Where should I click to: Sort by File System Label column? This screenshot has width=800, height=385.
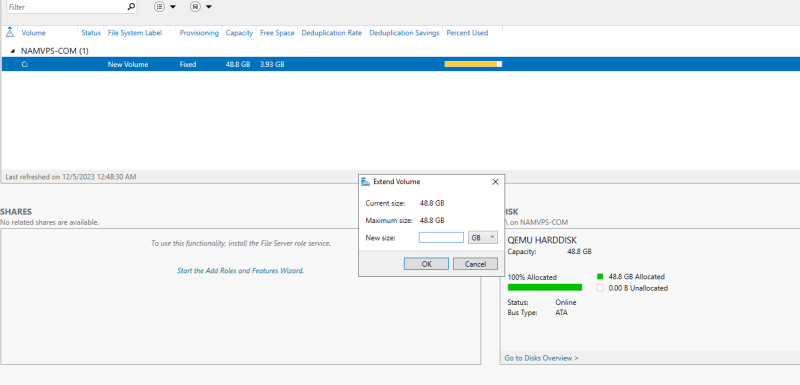point(135,33)
